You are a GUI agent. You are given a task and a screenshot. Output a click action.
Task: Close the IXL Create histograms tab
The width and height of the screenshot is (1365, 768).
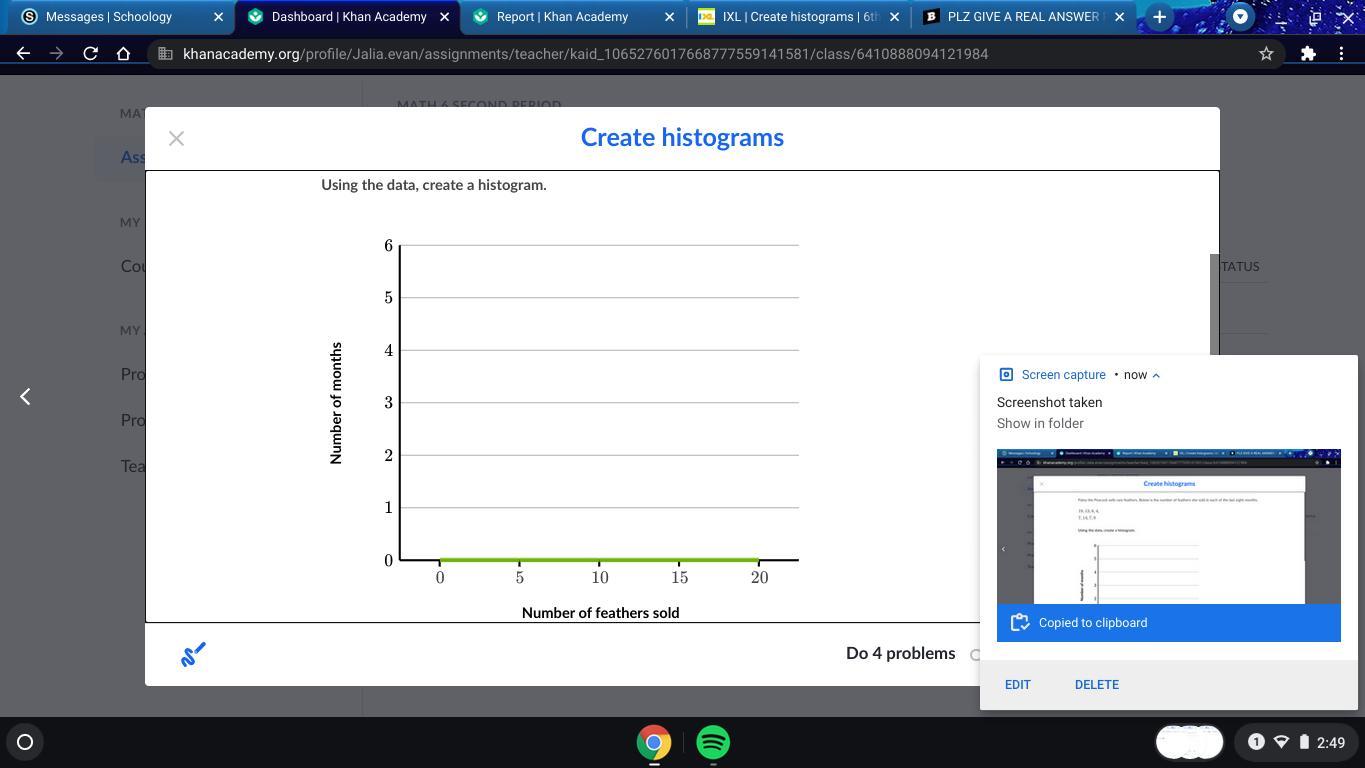point(894,17)
